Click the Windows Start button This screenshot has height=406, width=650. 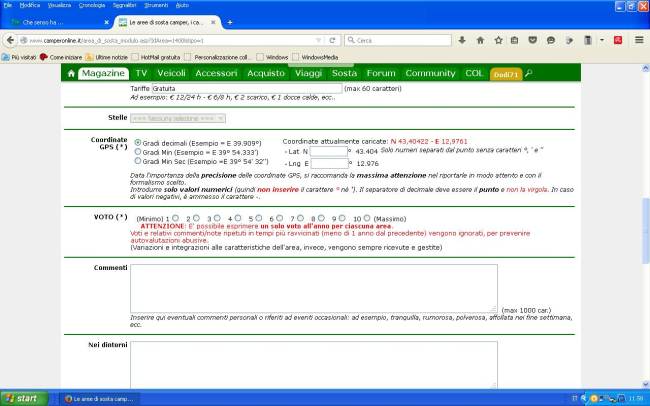click(x=25, y=398)
